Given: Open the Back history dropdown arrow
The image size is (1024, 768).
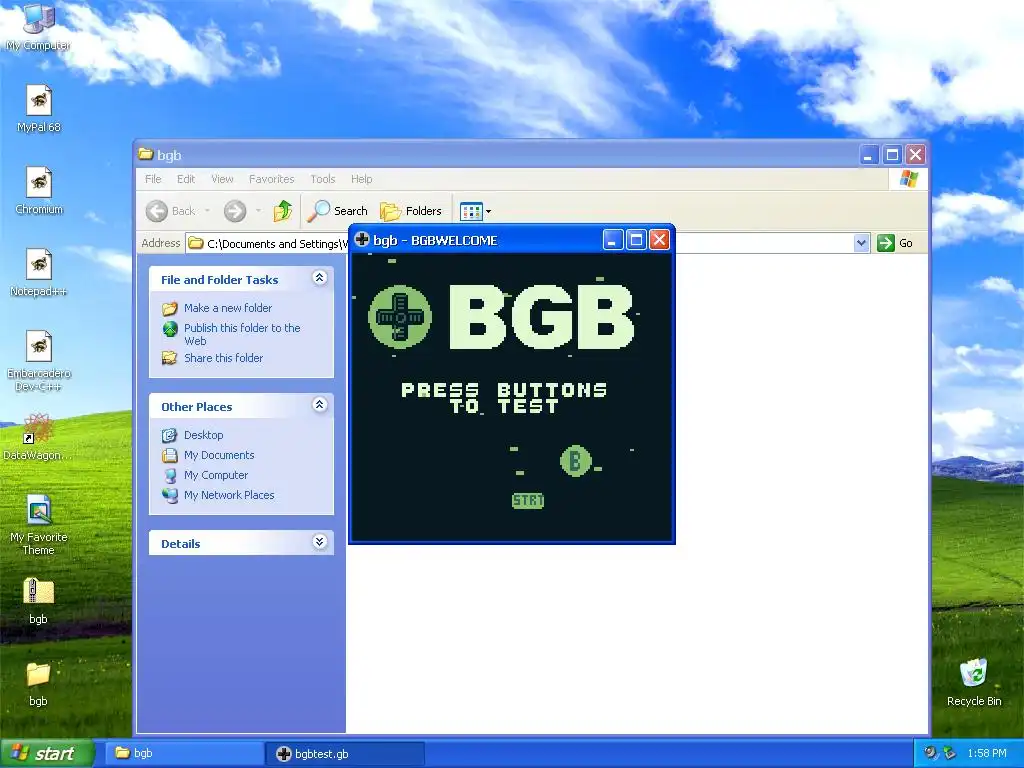Looking at the screenshot, I should click(208, 211).
